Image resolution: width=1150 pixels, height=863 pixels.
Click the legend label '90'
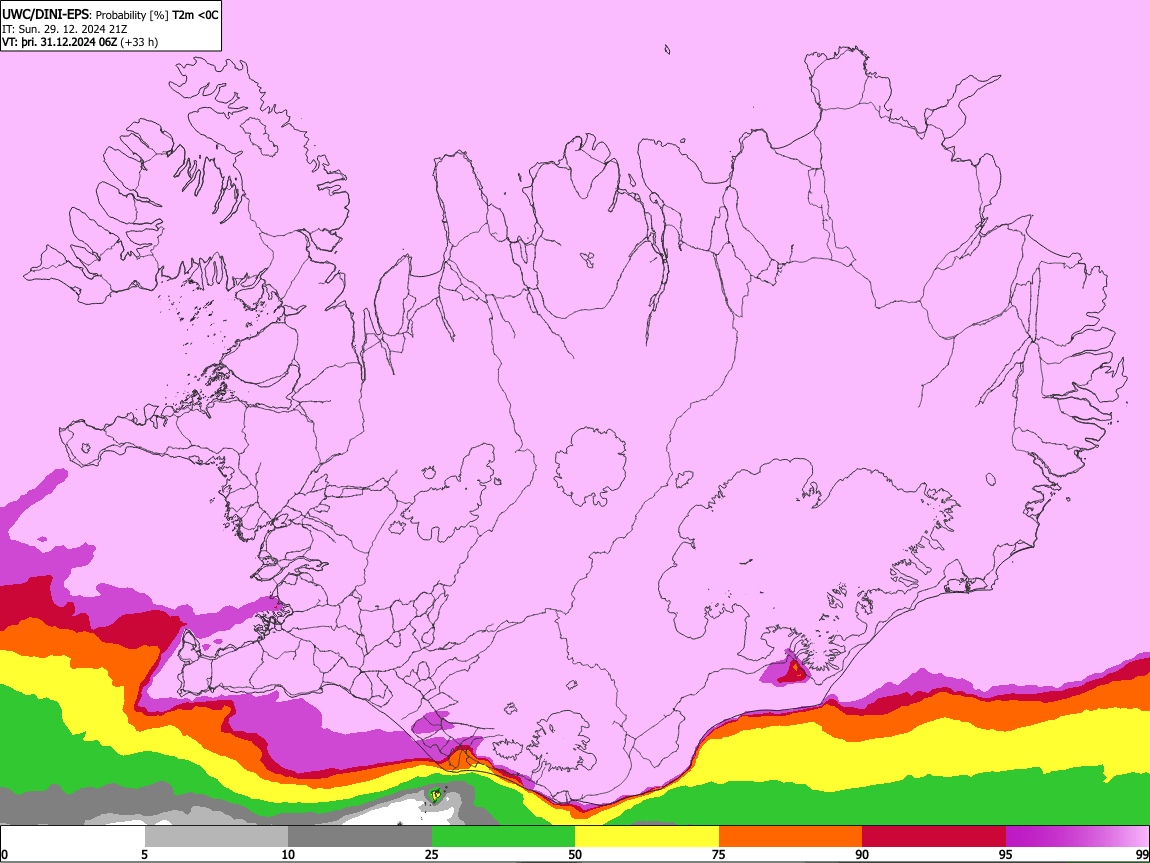[862, 855]
